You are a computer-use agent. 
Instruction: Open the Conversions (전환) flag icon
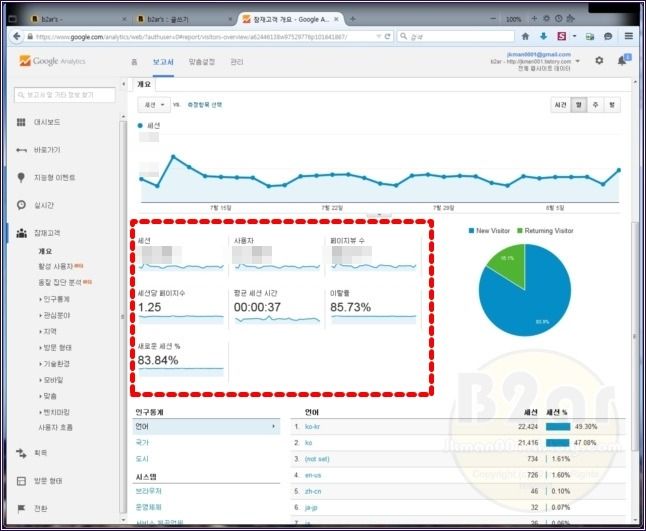click(x=21, y=509)
